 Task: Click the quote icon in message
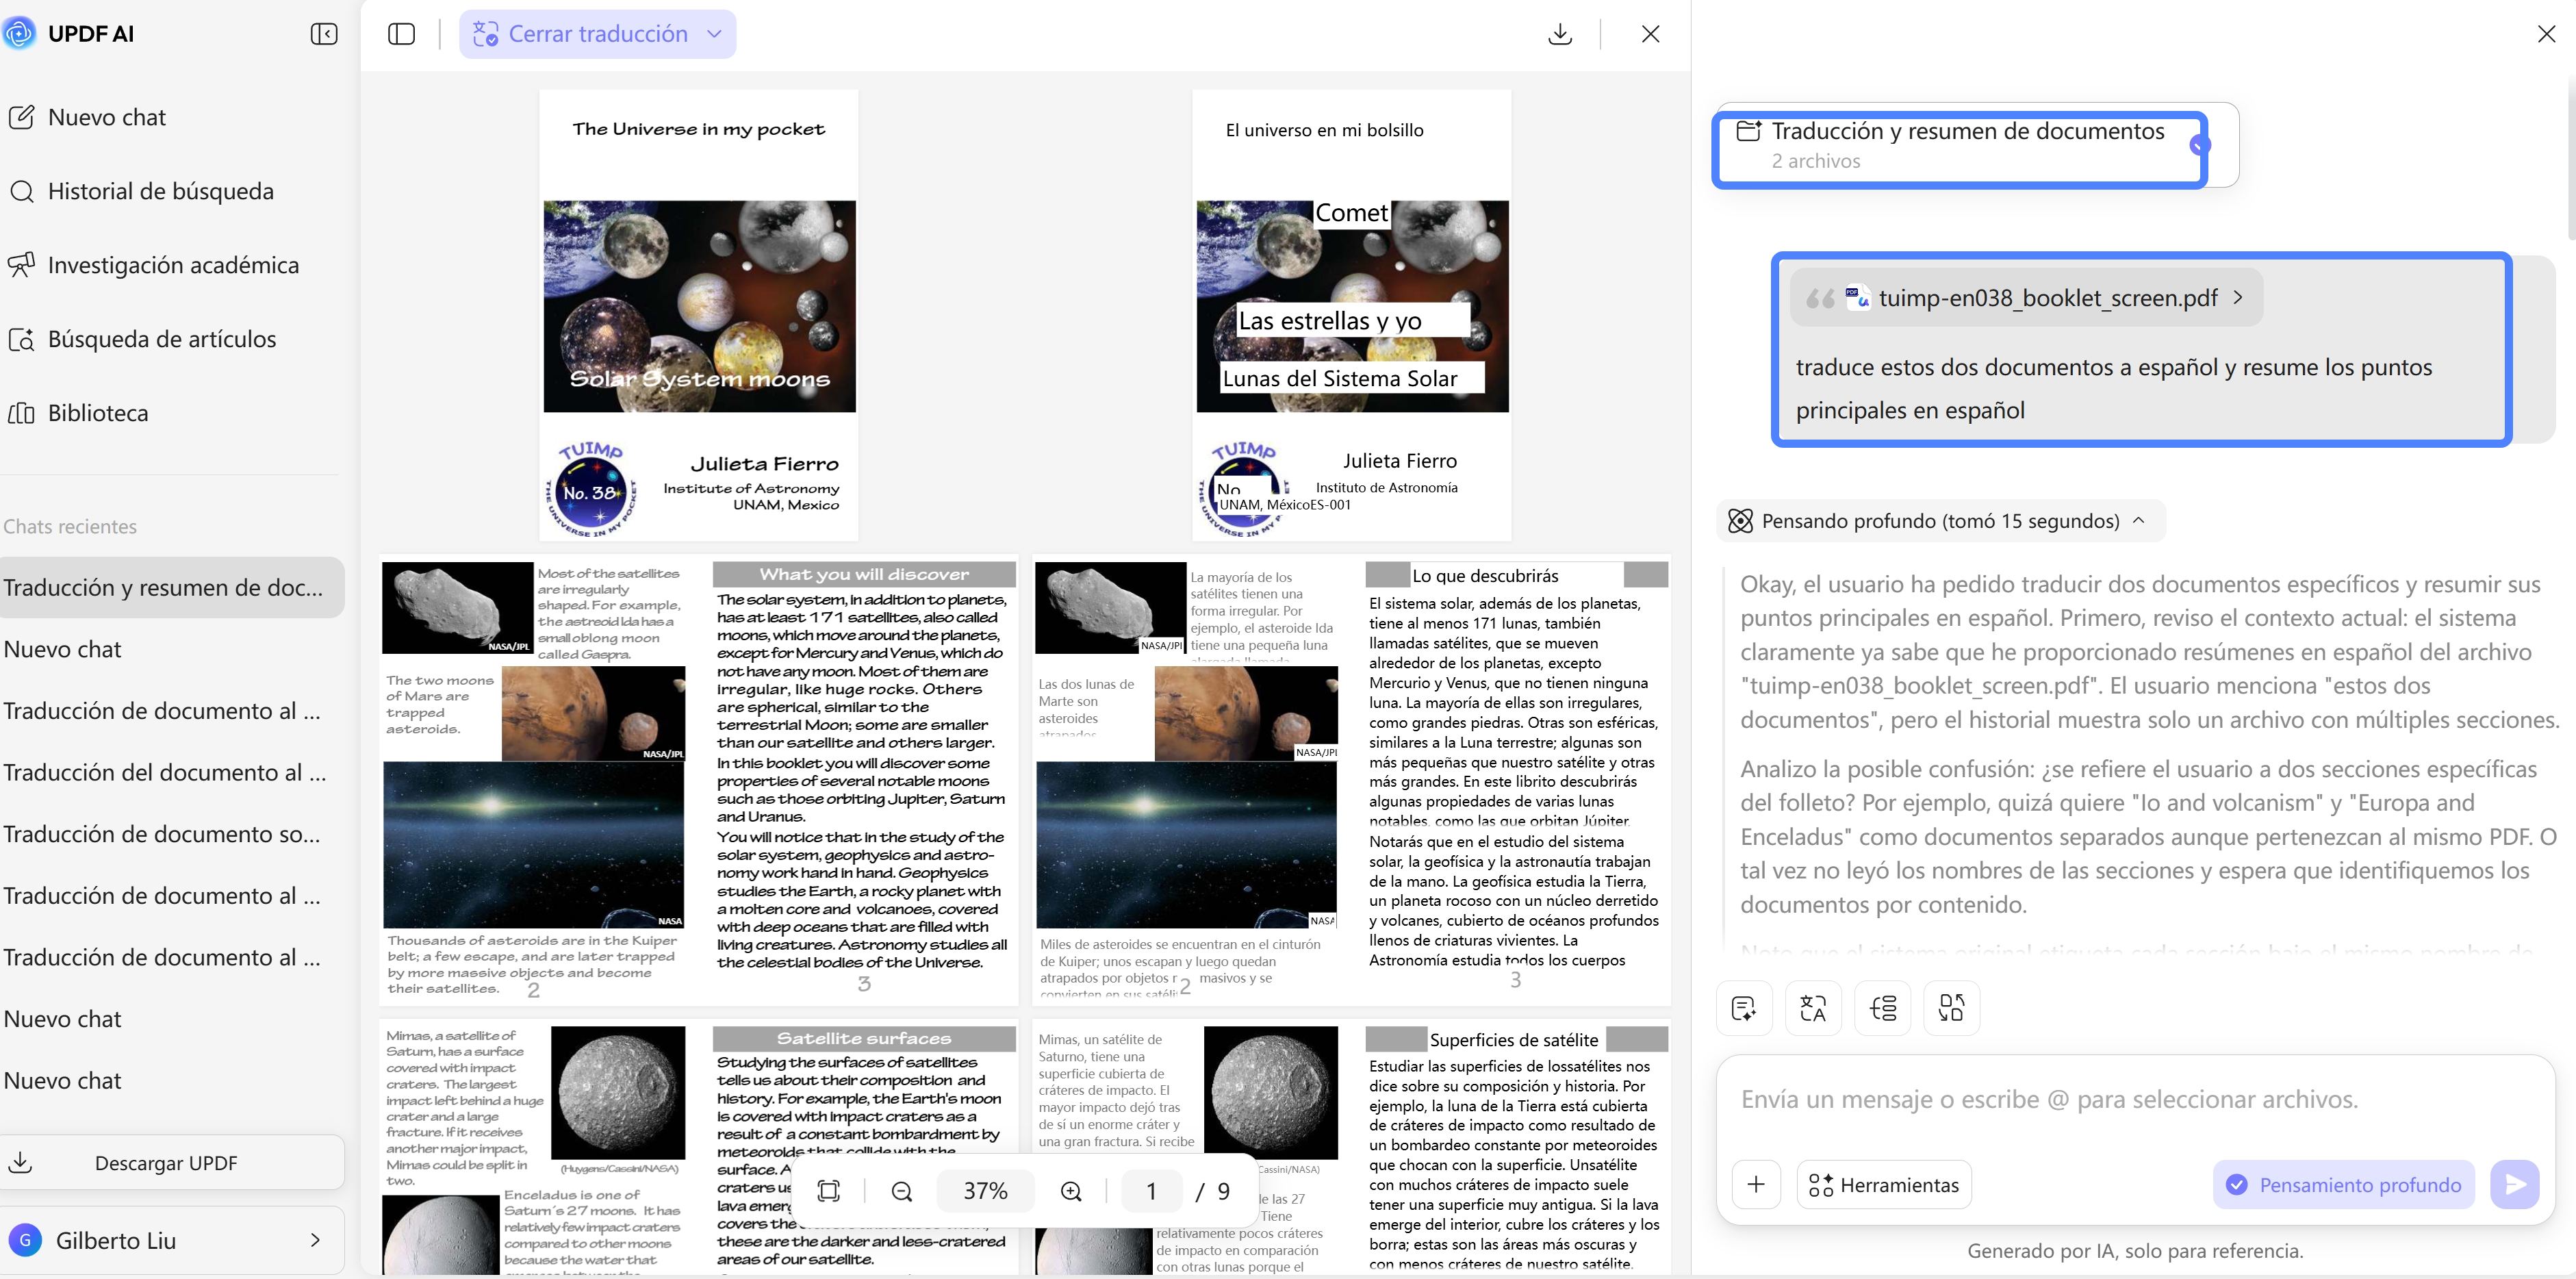click(x=1820, y=298)
